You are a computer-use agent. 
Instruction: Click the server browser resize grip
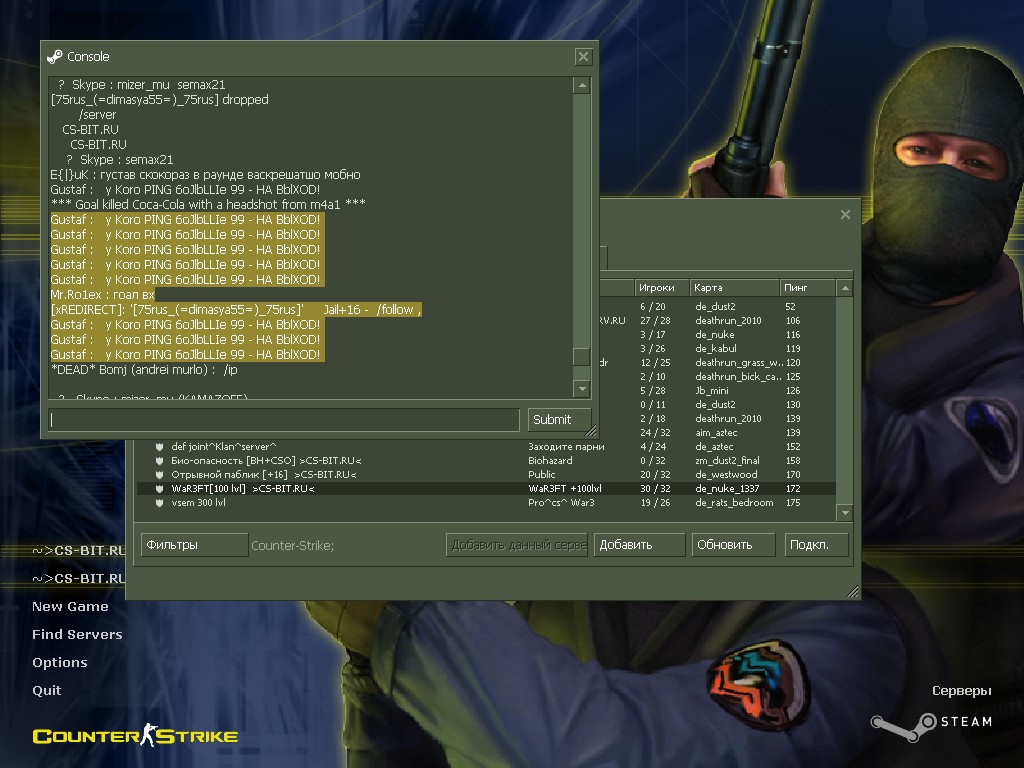point(852,592)
